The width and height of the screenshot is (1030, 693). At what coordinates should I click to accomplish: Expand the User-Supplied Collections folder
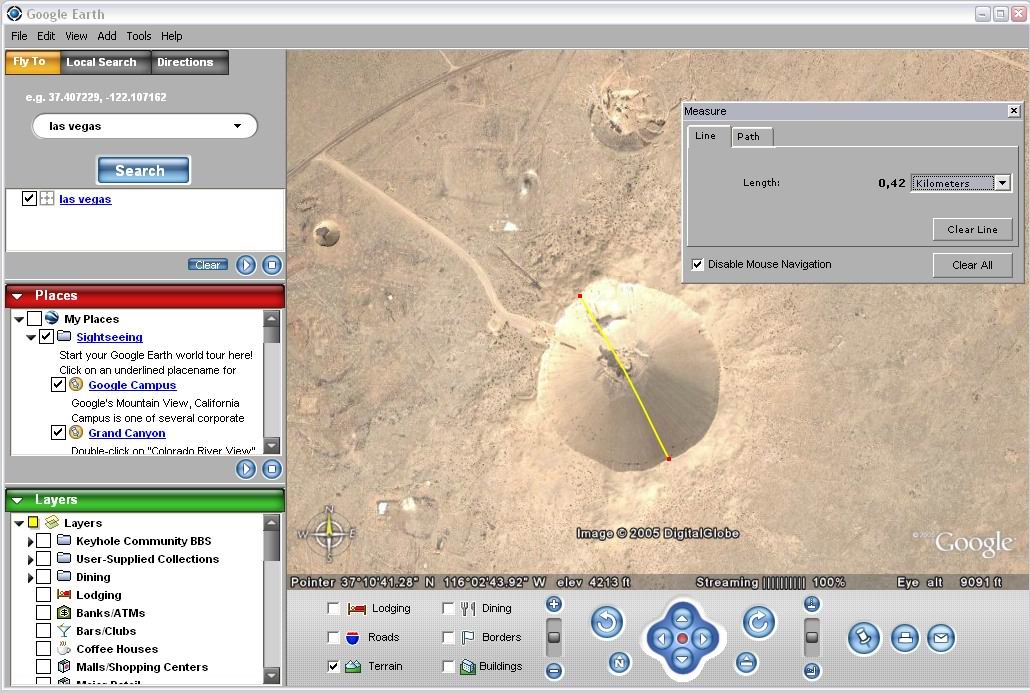(30, 560)
